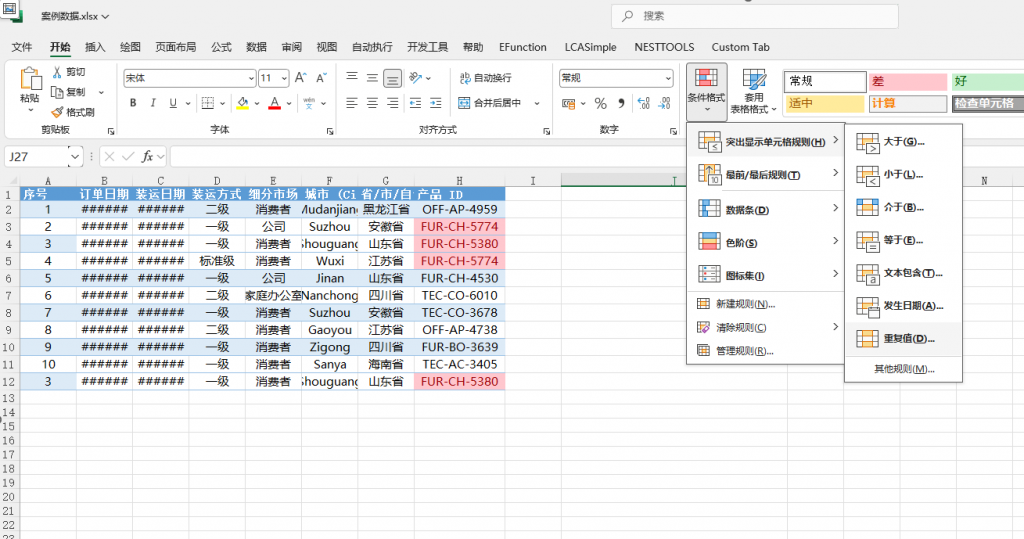Open 清除规则 clear rules submenu
The image size is (1024, 539).
(766, 327)
